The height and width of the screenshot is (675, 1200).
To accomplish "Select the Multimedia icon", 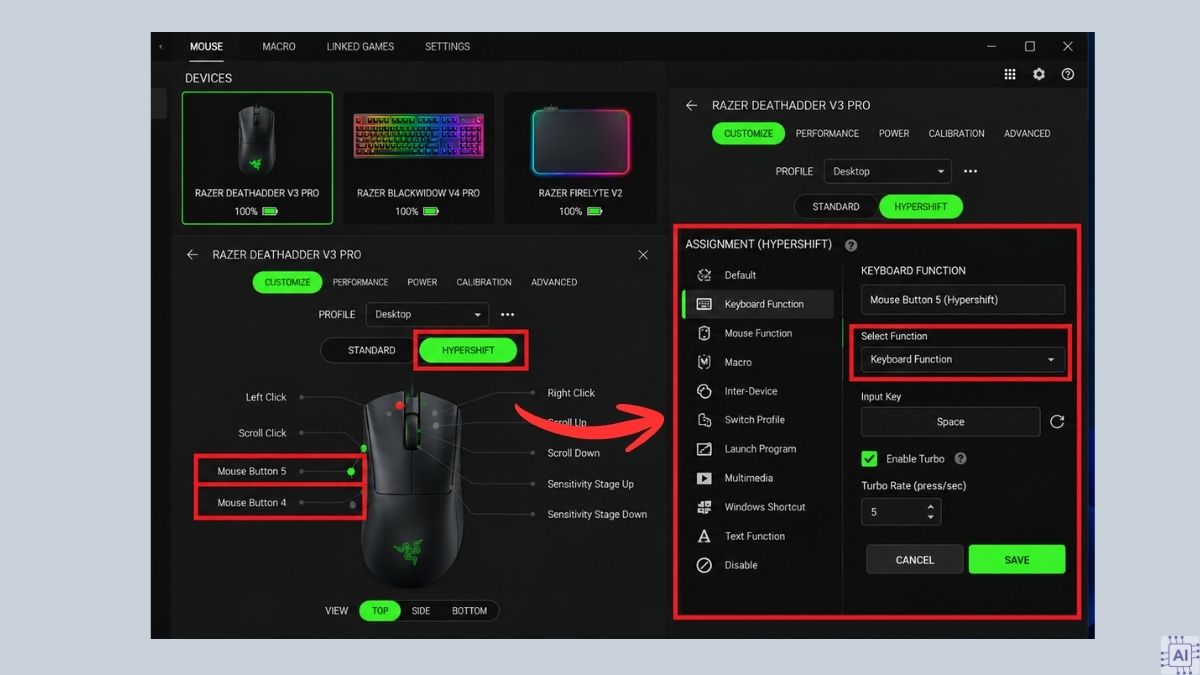I will 704,478.
